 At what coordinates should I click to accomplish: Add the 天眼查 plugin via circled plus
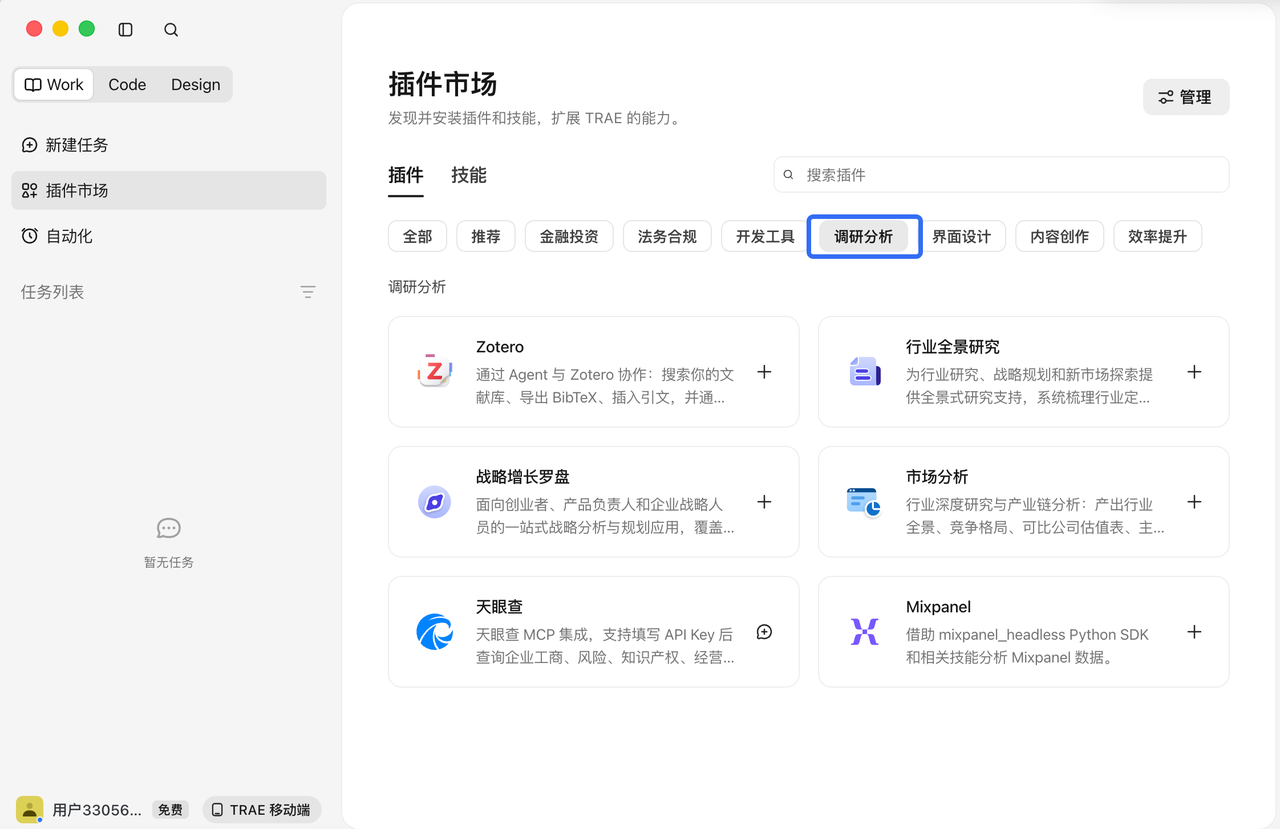764,632
